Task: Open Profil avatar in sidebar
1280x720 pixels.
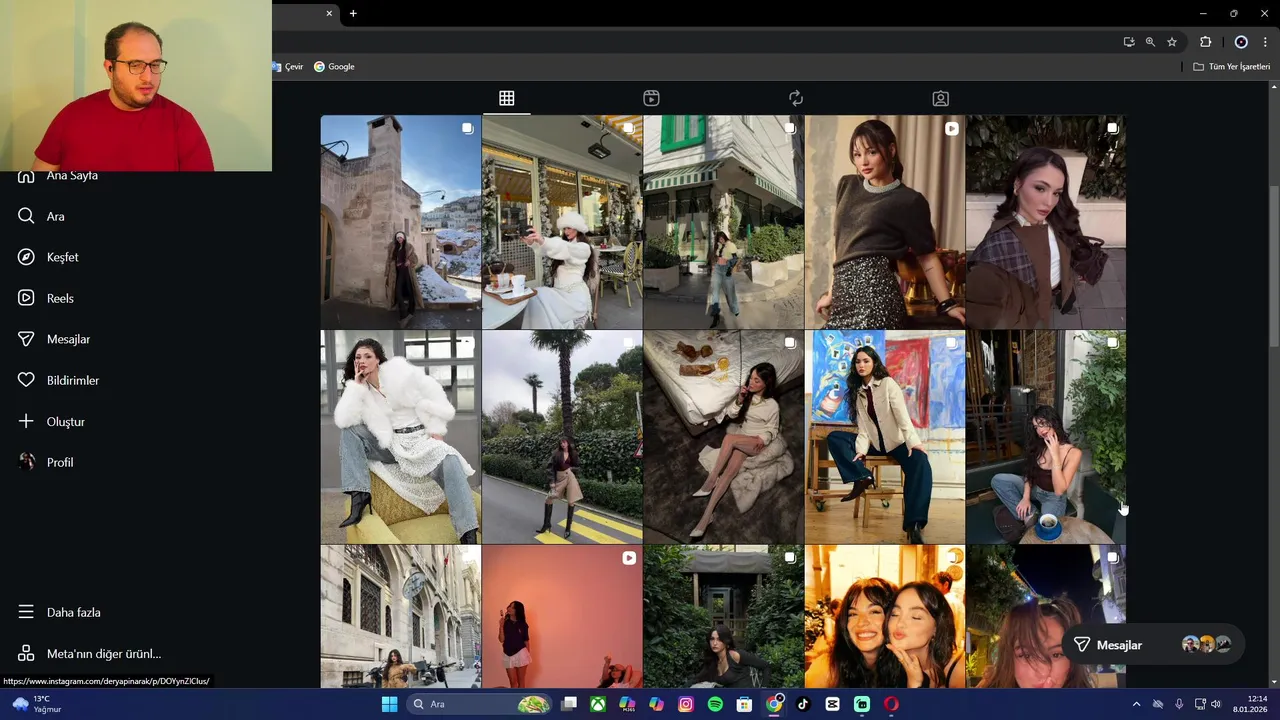Action: 27,462
